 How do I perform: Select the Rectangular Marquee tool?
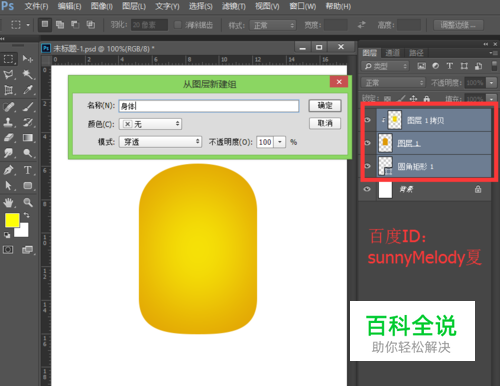coord(8,59)
